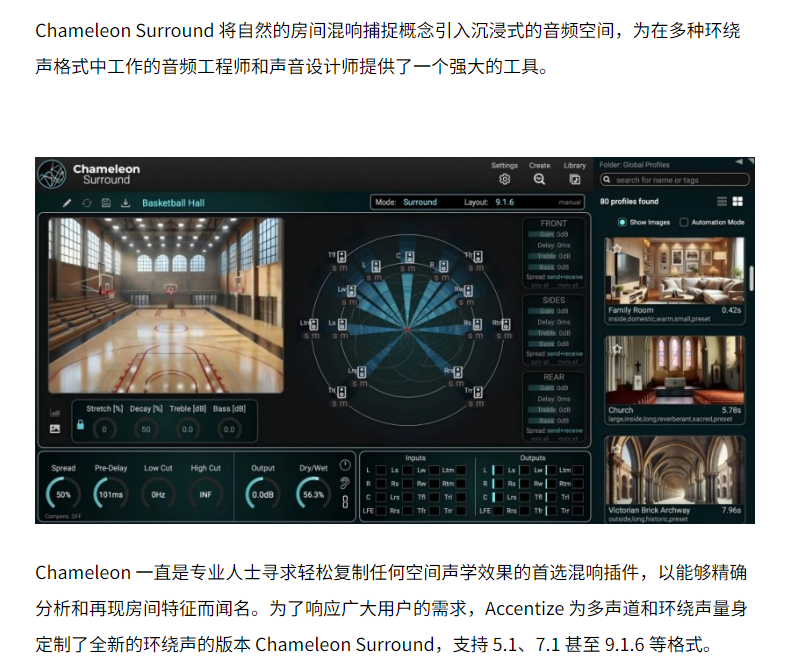Click the floppy disk save icon

pyautogui.click(x=106, y=203)
